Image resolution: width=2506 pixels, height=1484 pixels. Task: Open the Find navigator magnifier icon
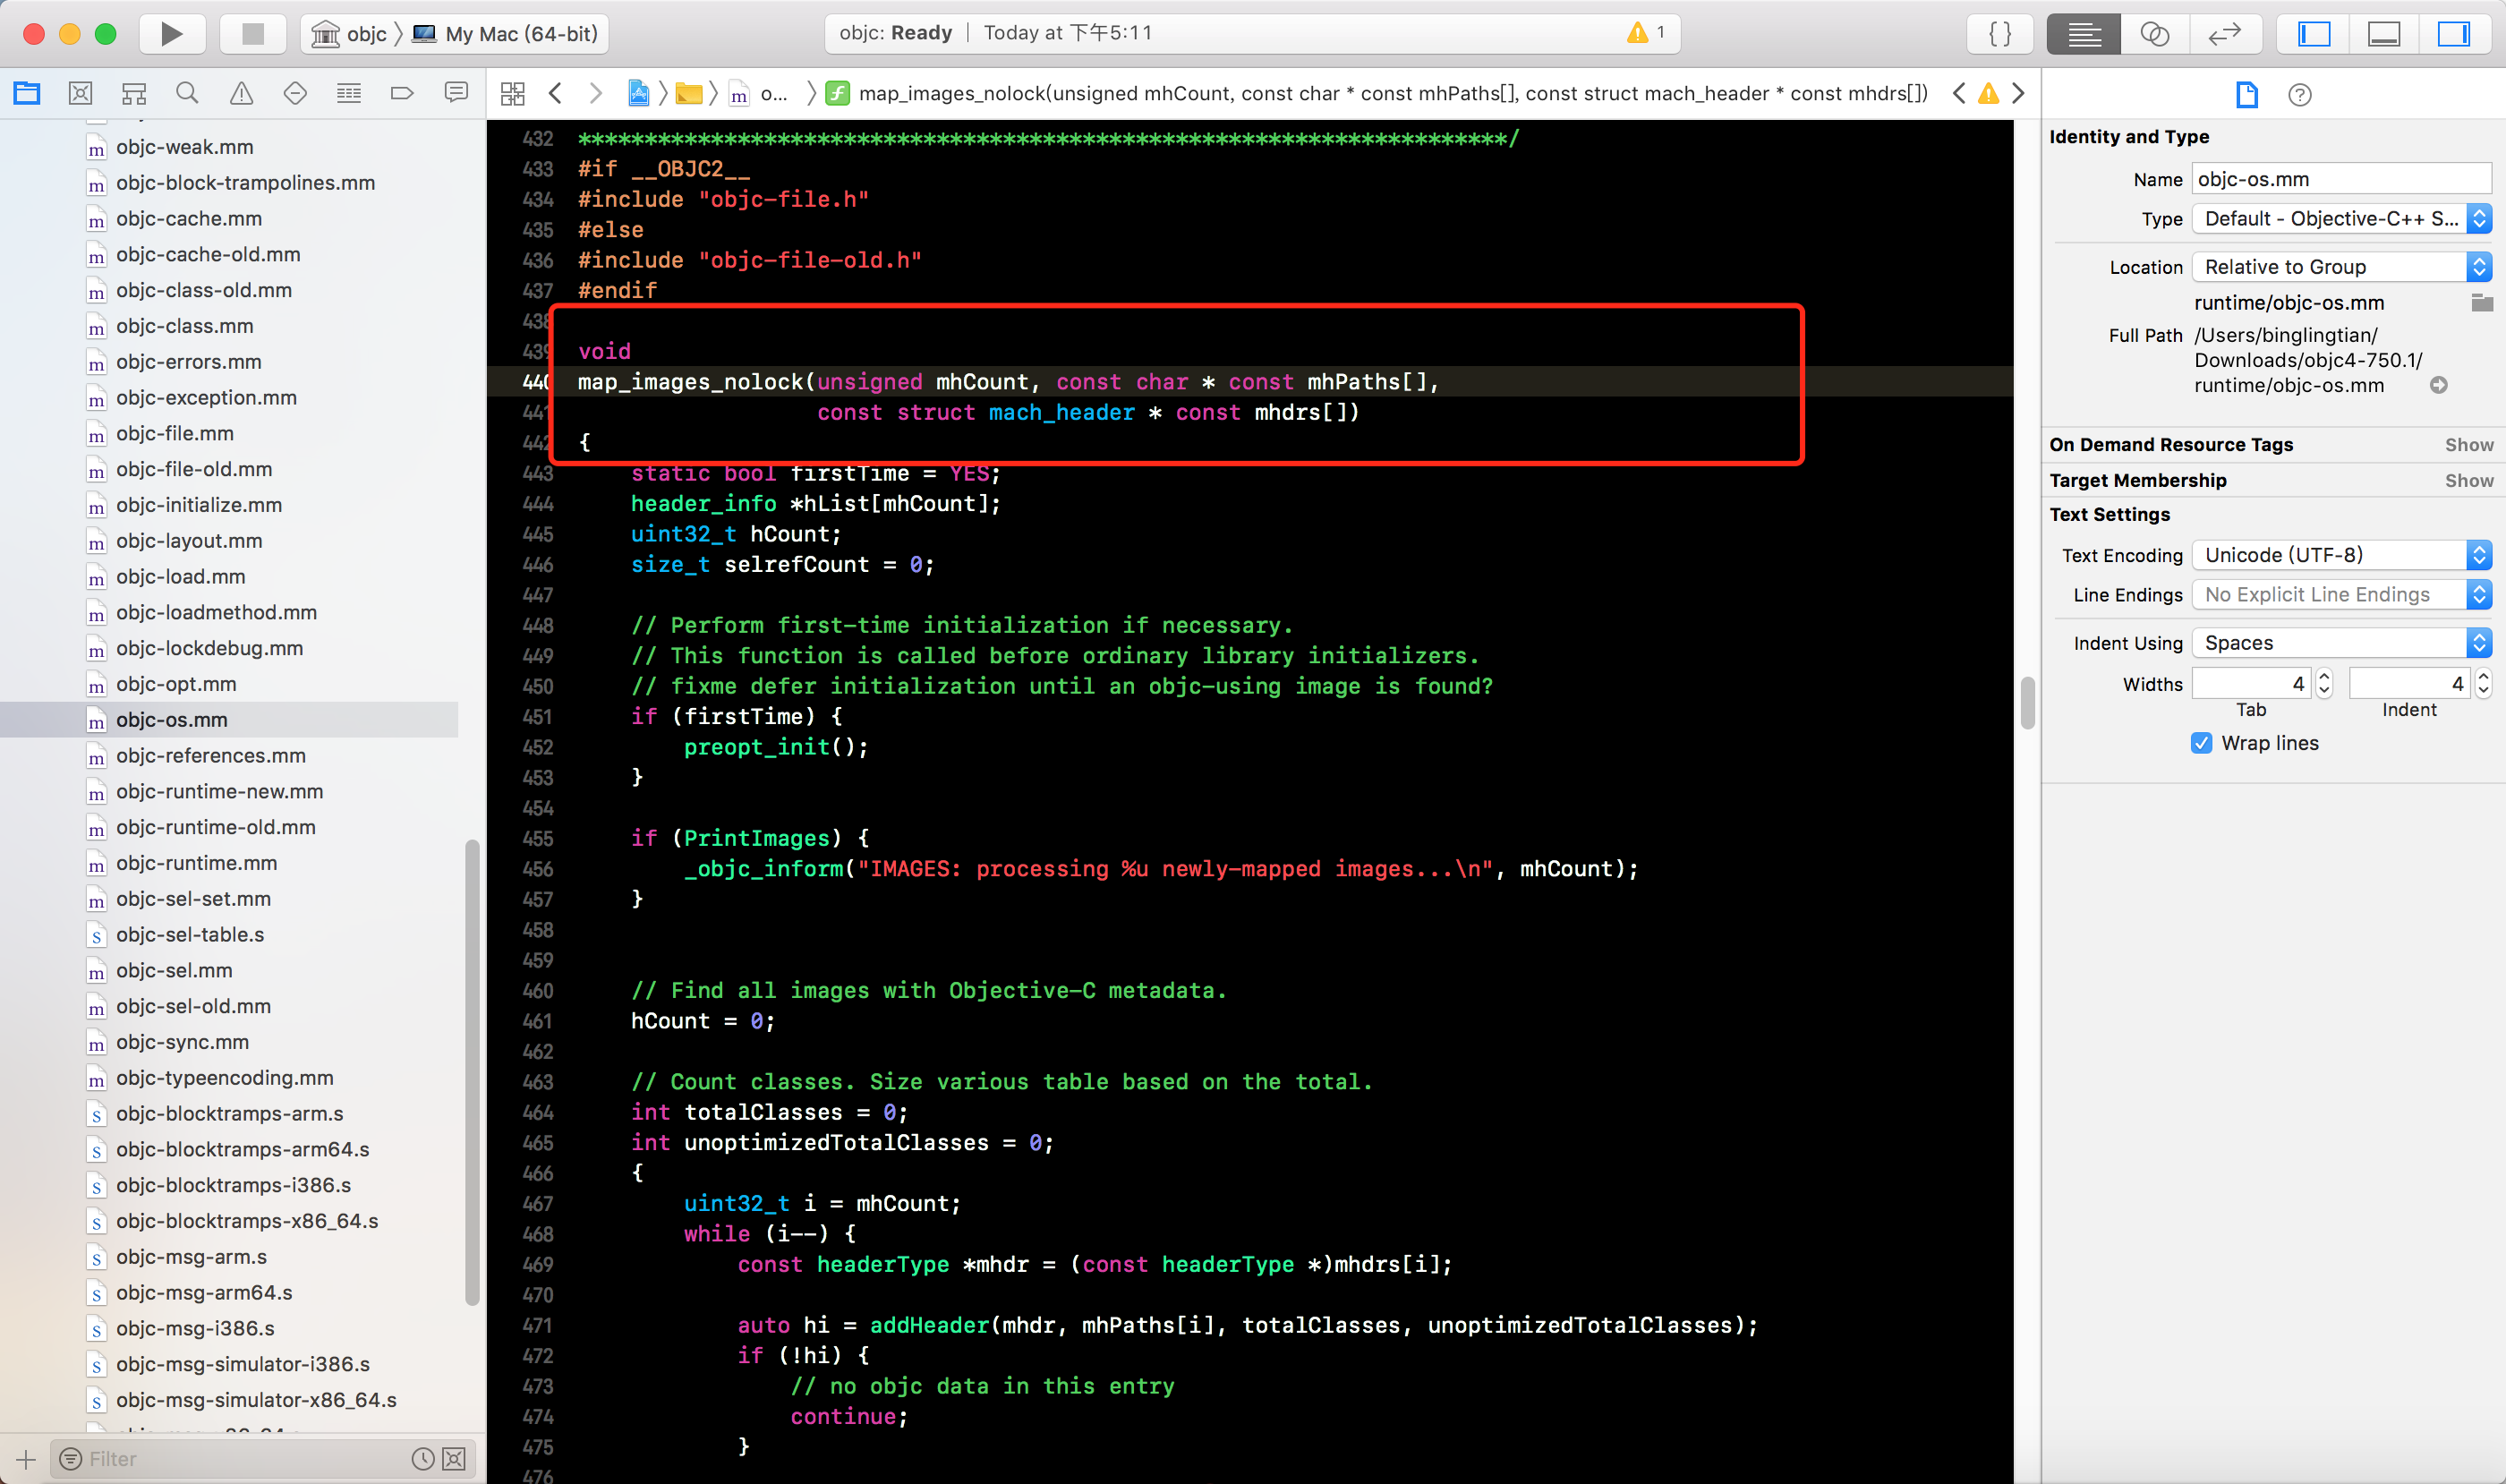pos(187,94)
